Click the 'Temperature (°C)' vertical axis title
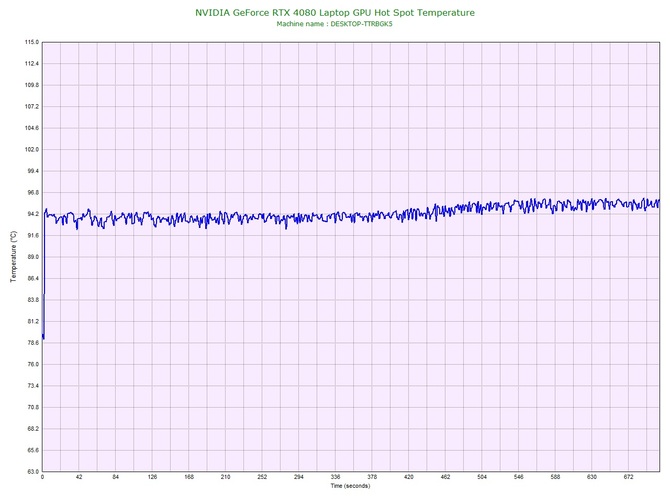 click(x=14, y=256)
